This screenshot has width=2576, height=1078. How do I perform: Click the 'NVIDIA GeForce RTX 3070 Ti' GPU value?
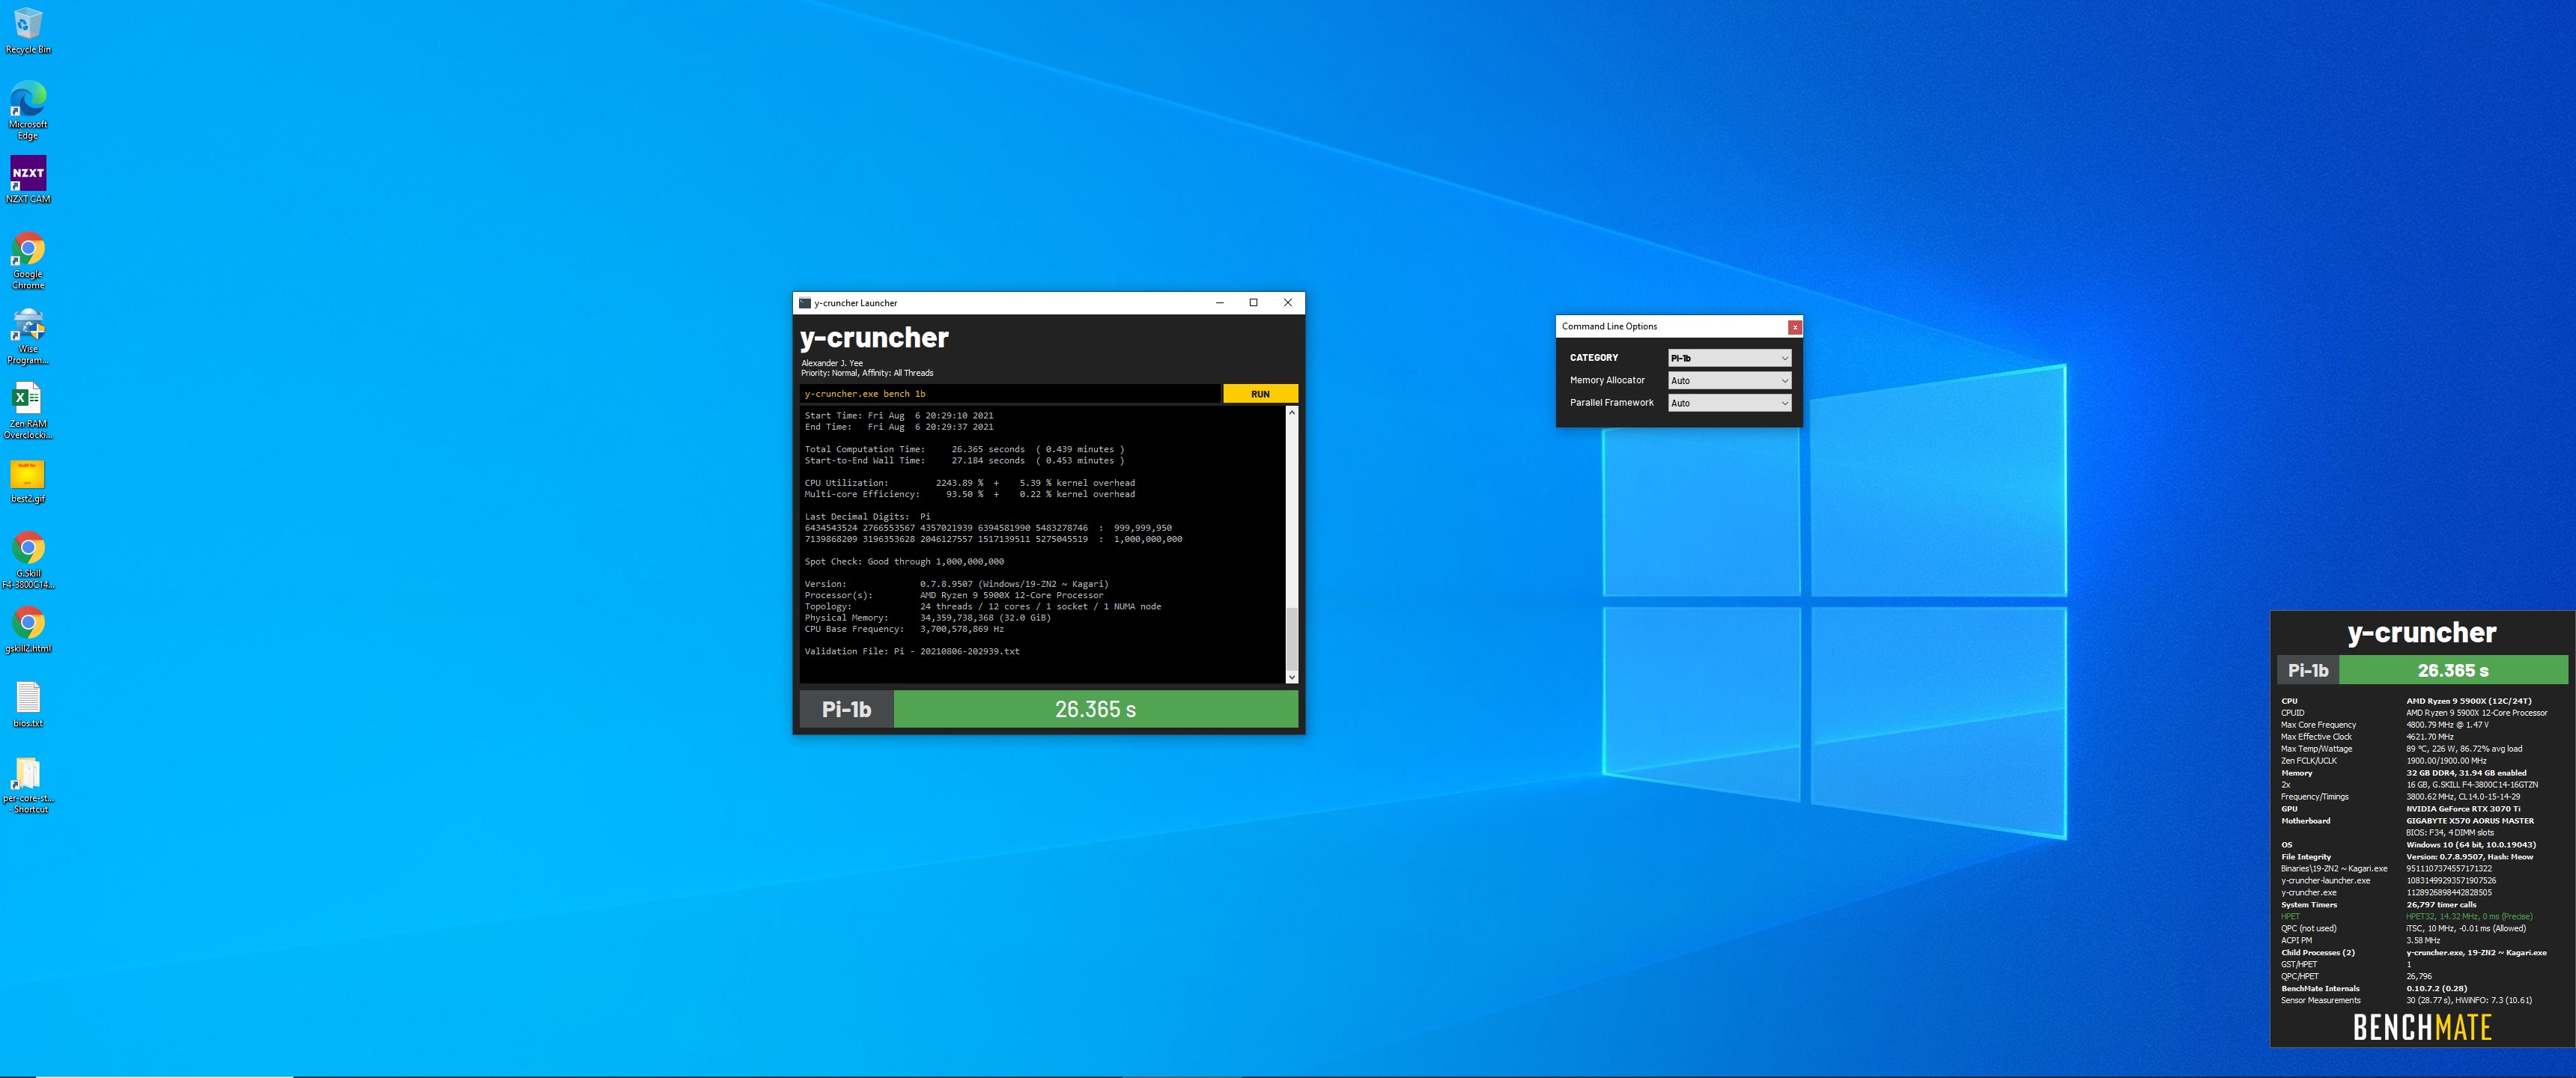pyautogui.click(x=2463, y=809)
